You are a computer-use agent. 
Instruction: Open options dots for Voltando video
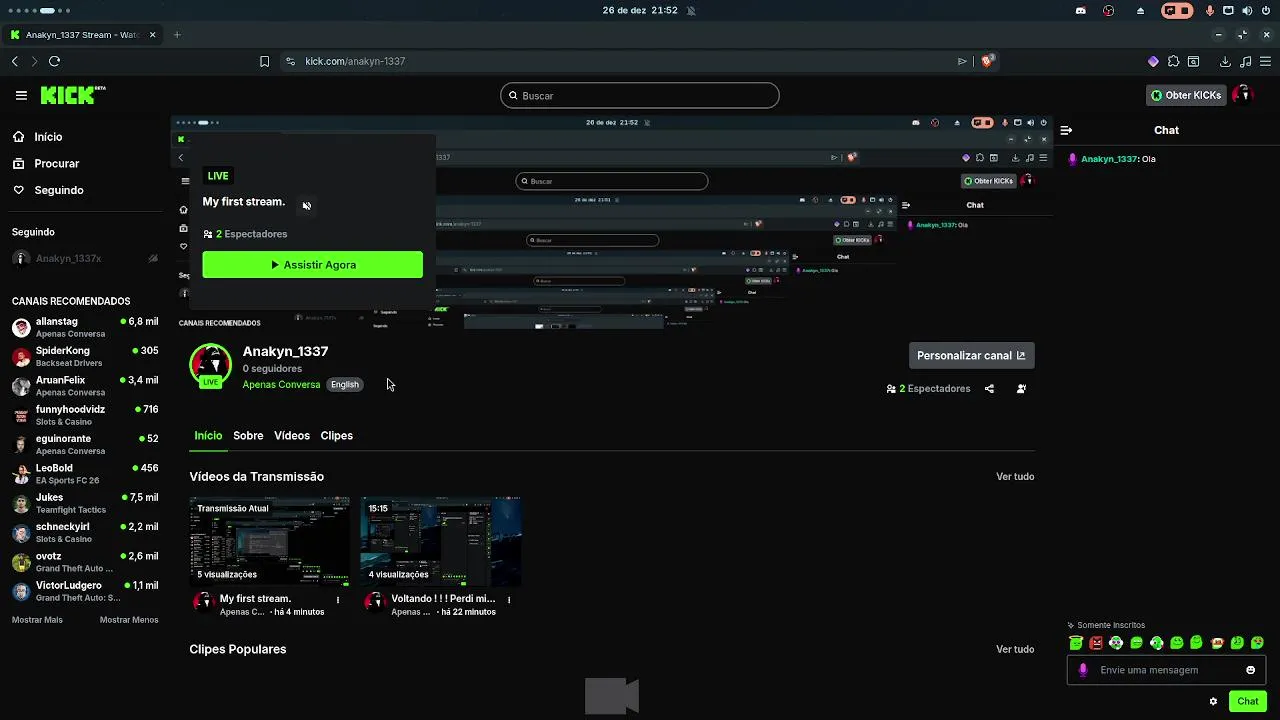[509, 600]
